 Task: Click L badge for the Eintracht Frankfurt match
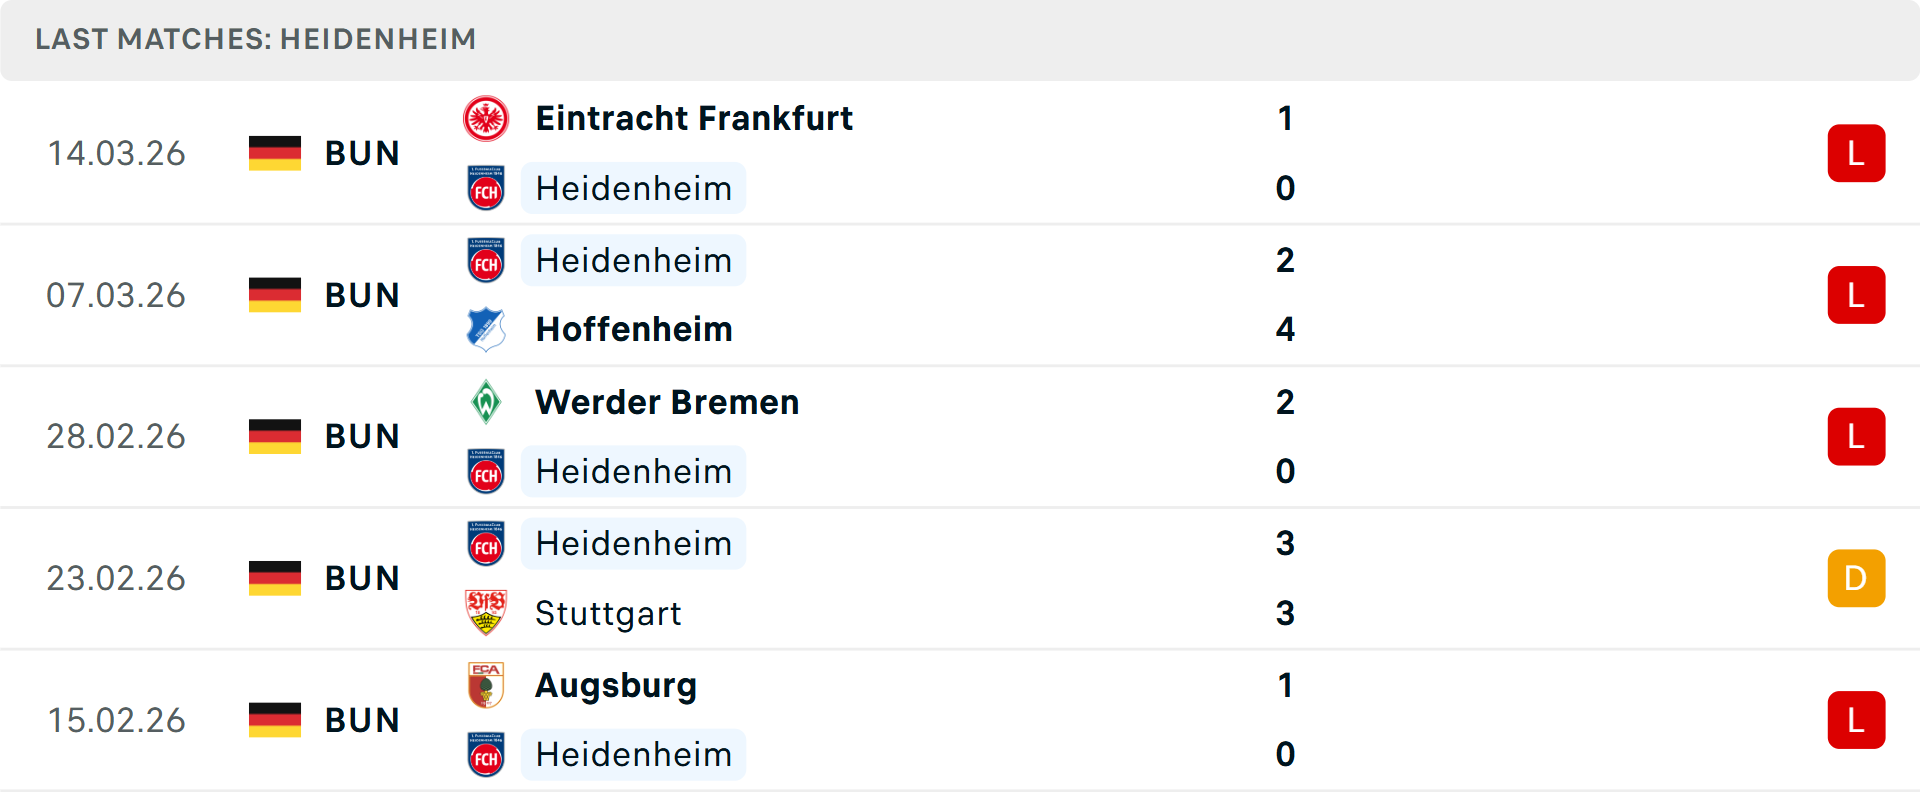tap(1856, 153)
